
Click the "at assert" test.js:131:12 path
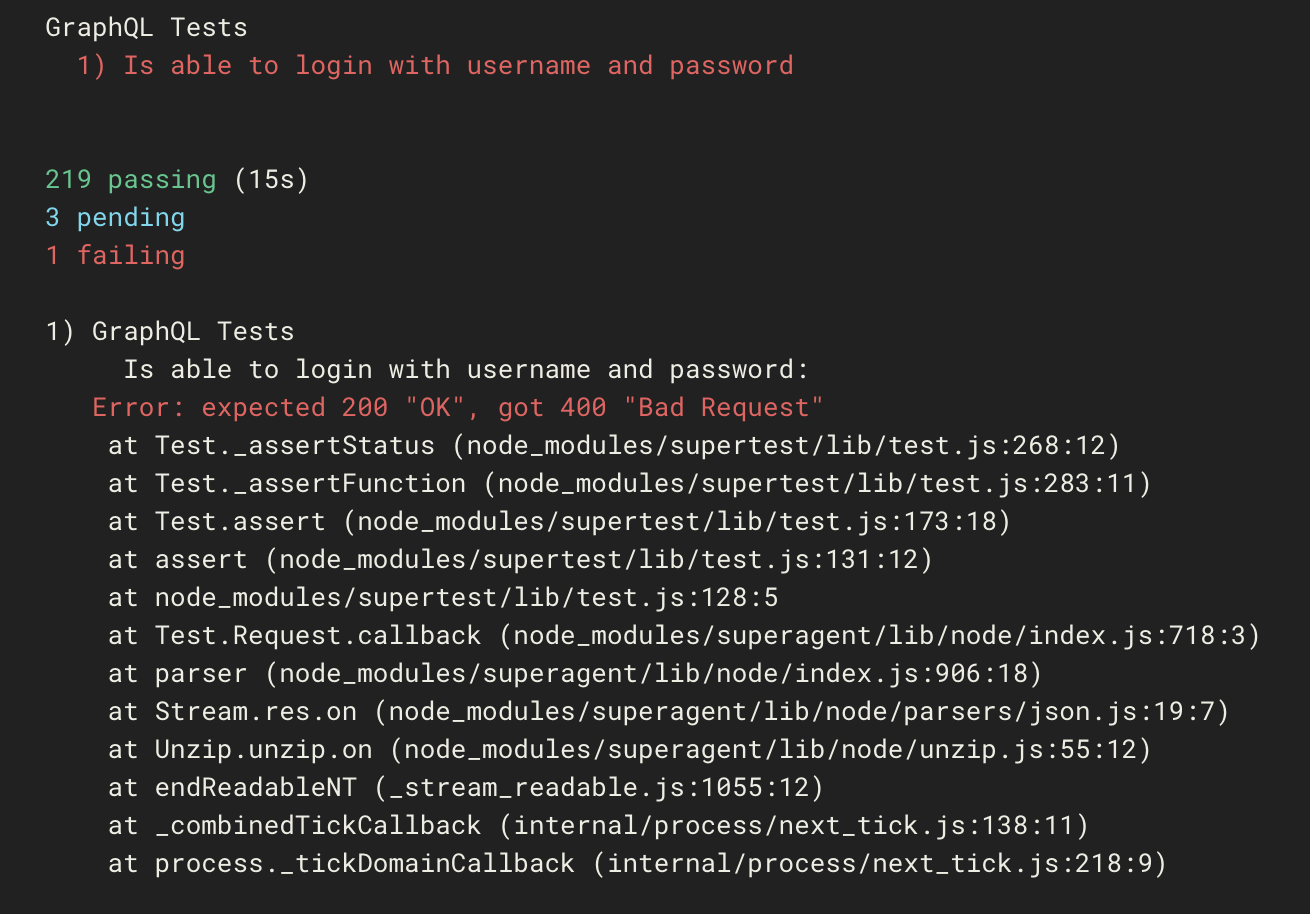(605, 560)
